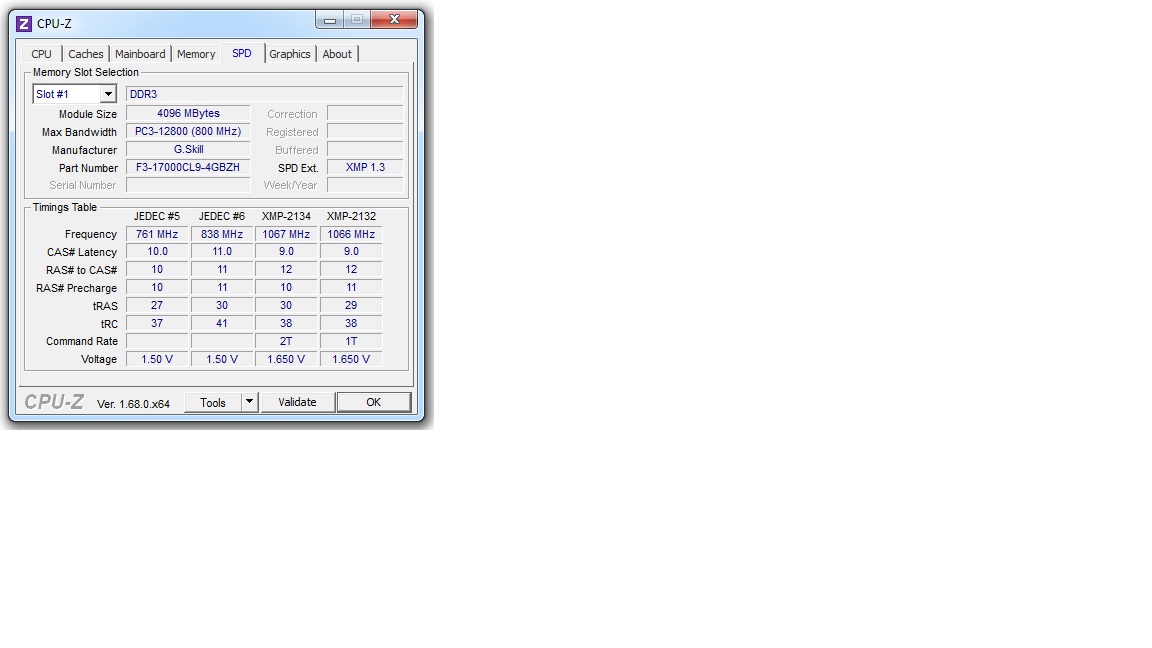1152x648 pixels.
Task: Click the 4096 MBytes module size value
Action: pyautogui.click(x=188, y=113)
